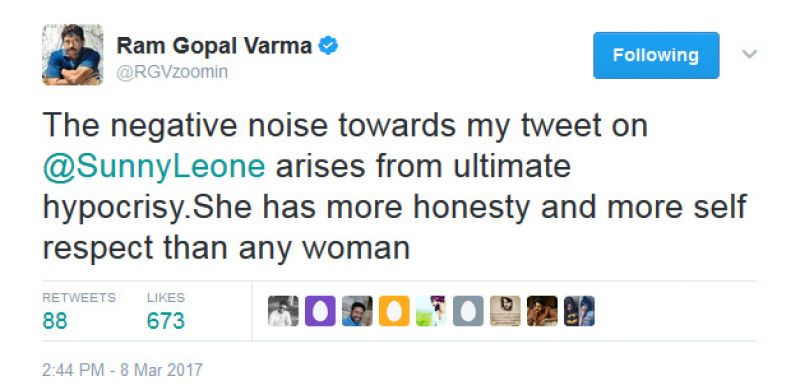Select the purple egg avatar
The image size is (800, 390).
coord(320,311)
